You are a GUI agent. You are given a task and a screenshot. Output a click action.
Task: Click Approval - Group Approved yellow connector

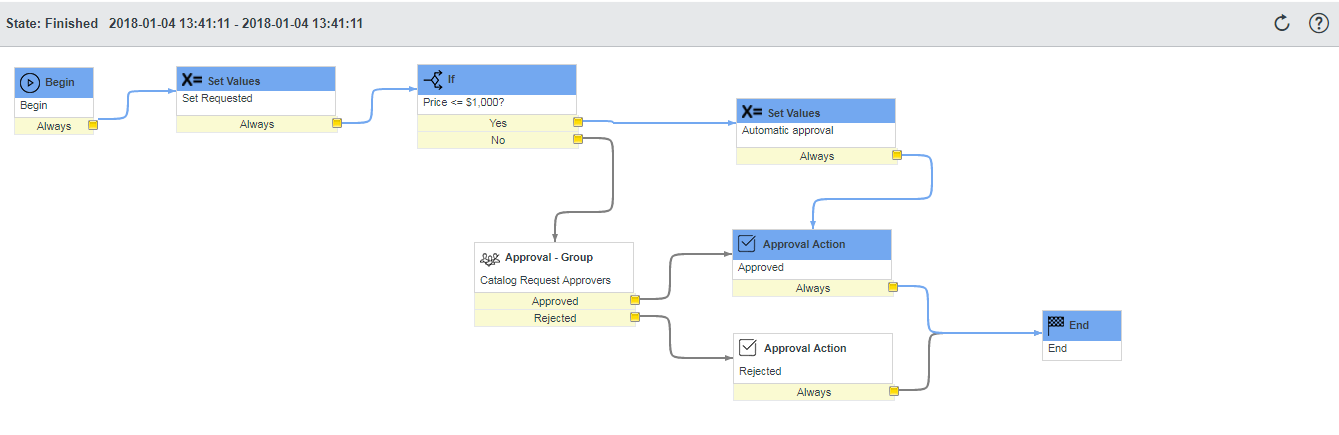click(634, 300)
